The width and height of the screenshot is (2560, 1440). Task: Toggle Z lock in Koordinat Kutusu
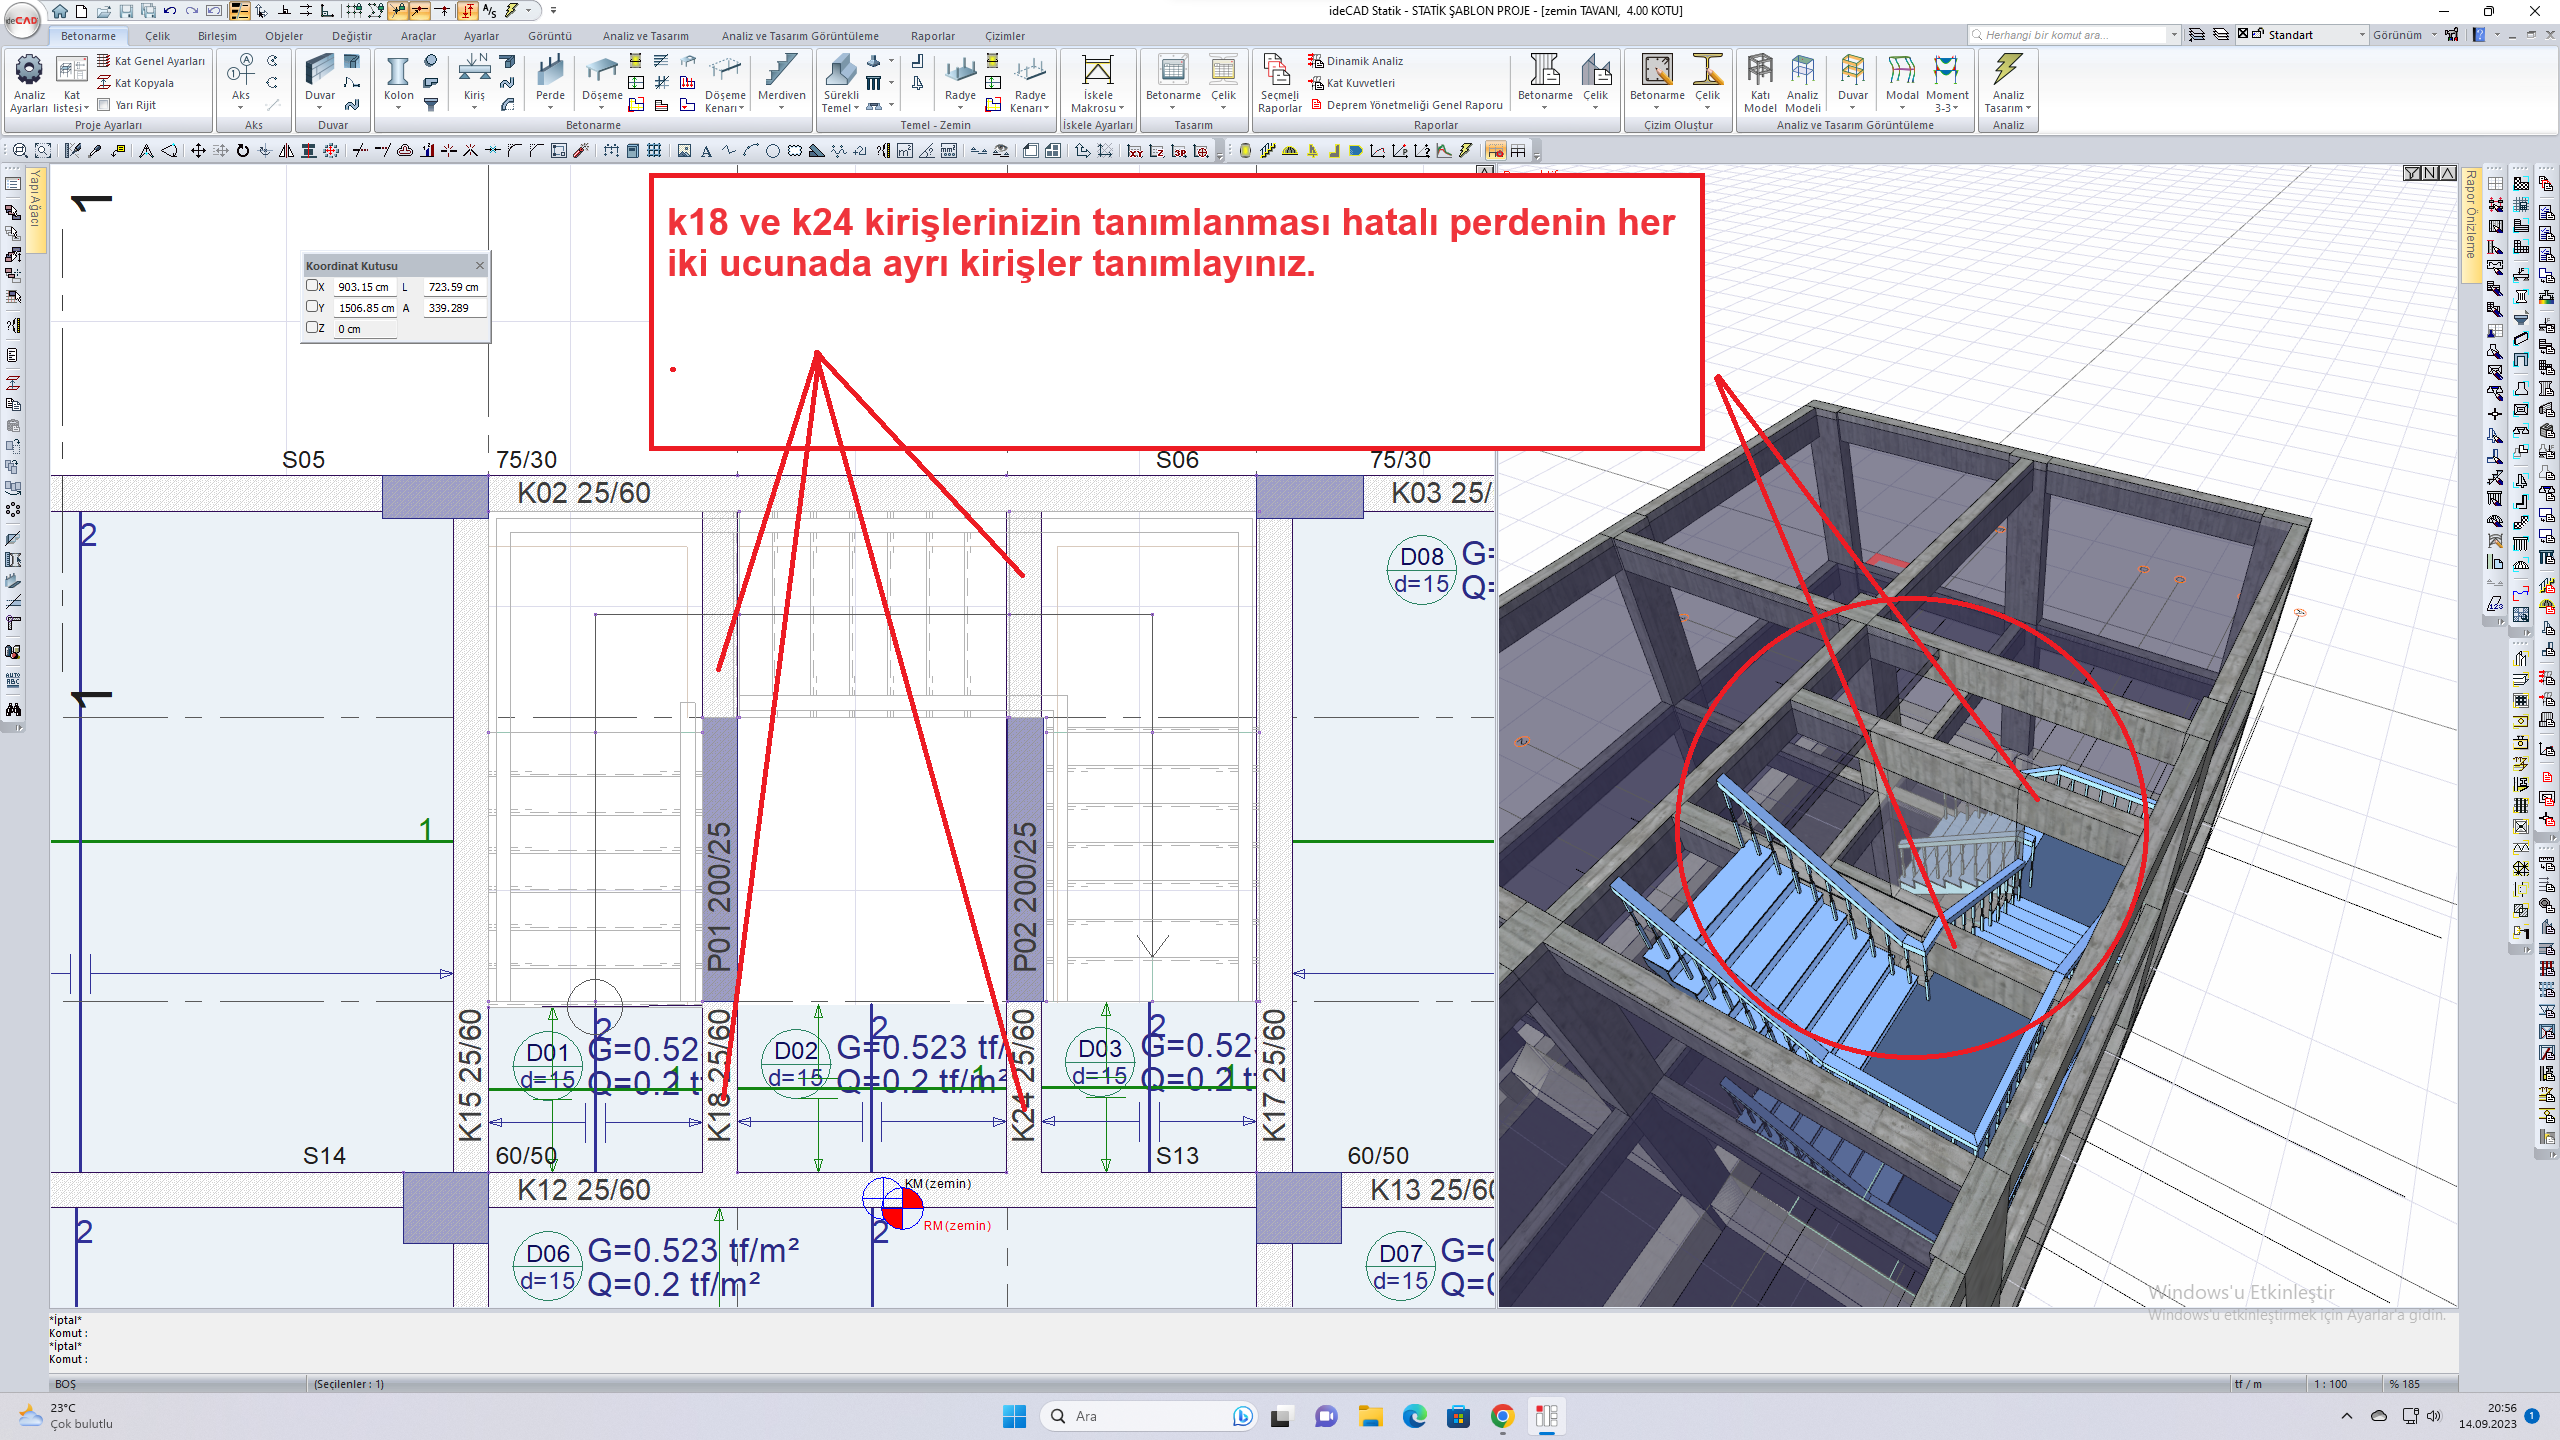pyautogui.click(x=312, y=328)
